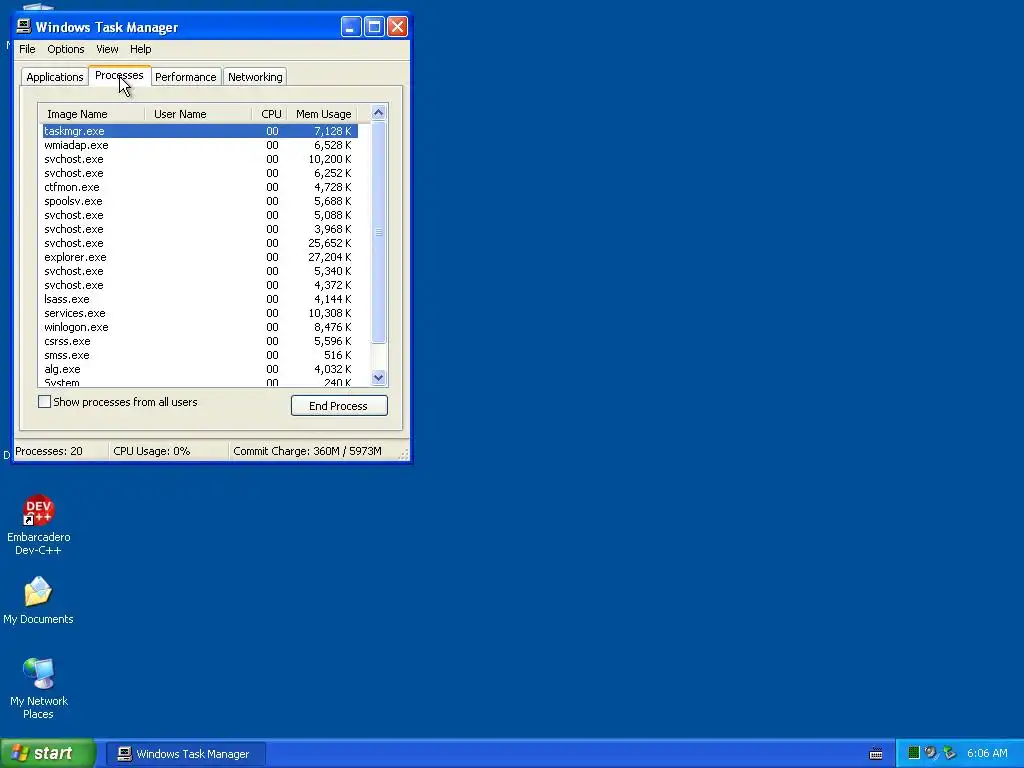Image resolution: width=1024 pixels, height=768 pixels.
Task: Sort by the Image Name column header
Action: pos(91,114)
